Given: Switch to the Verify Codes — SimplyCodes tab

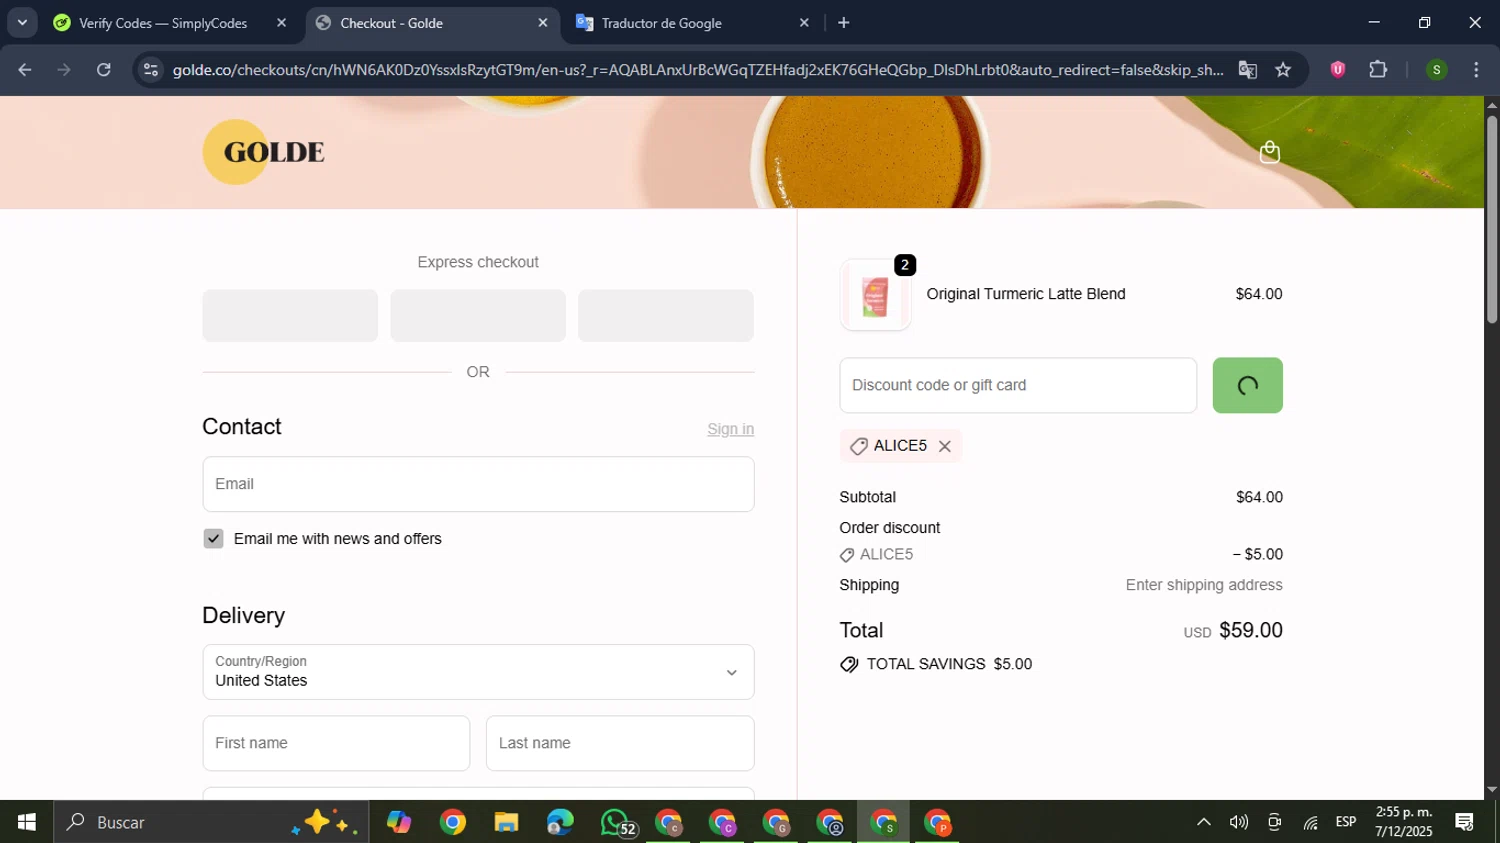Looking at the screenshot, I should [163, 23].
